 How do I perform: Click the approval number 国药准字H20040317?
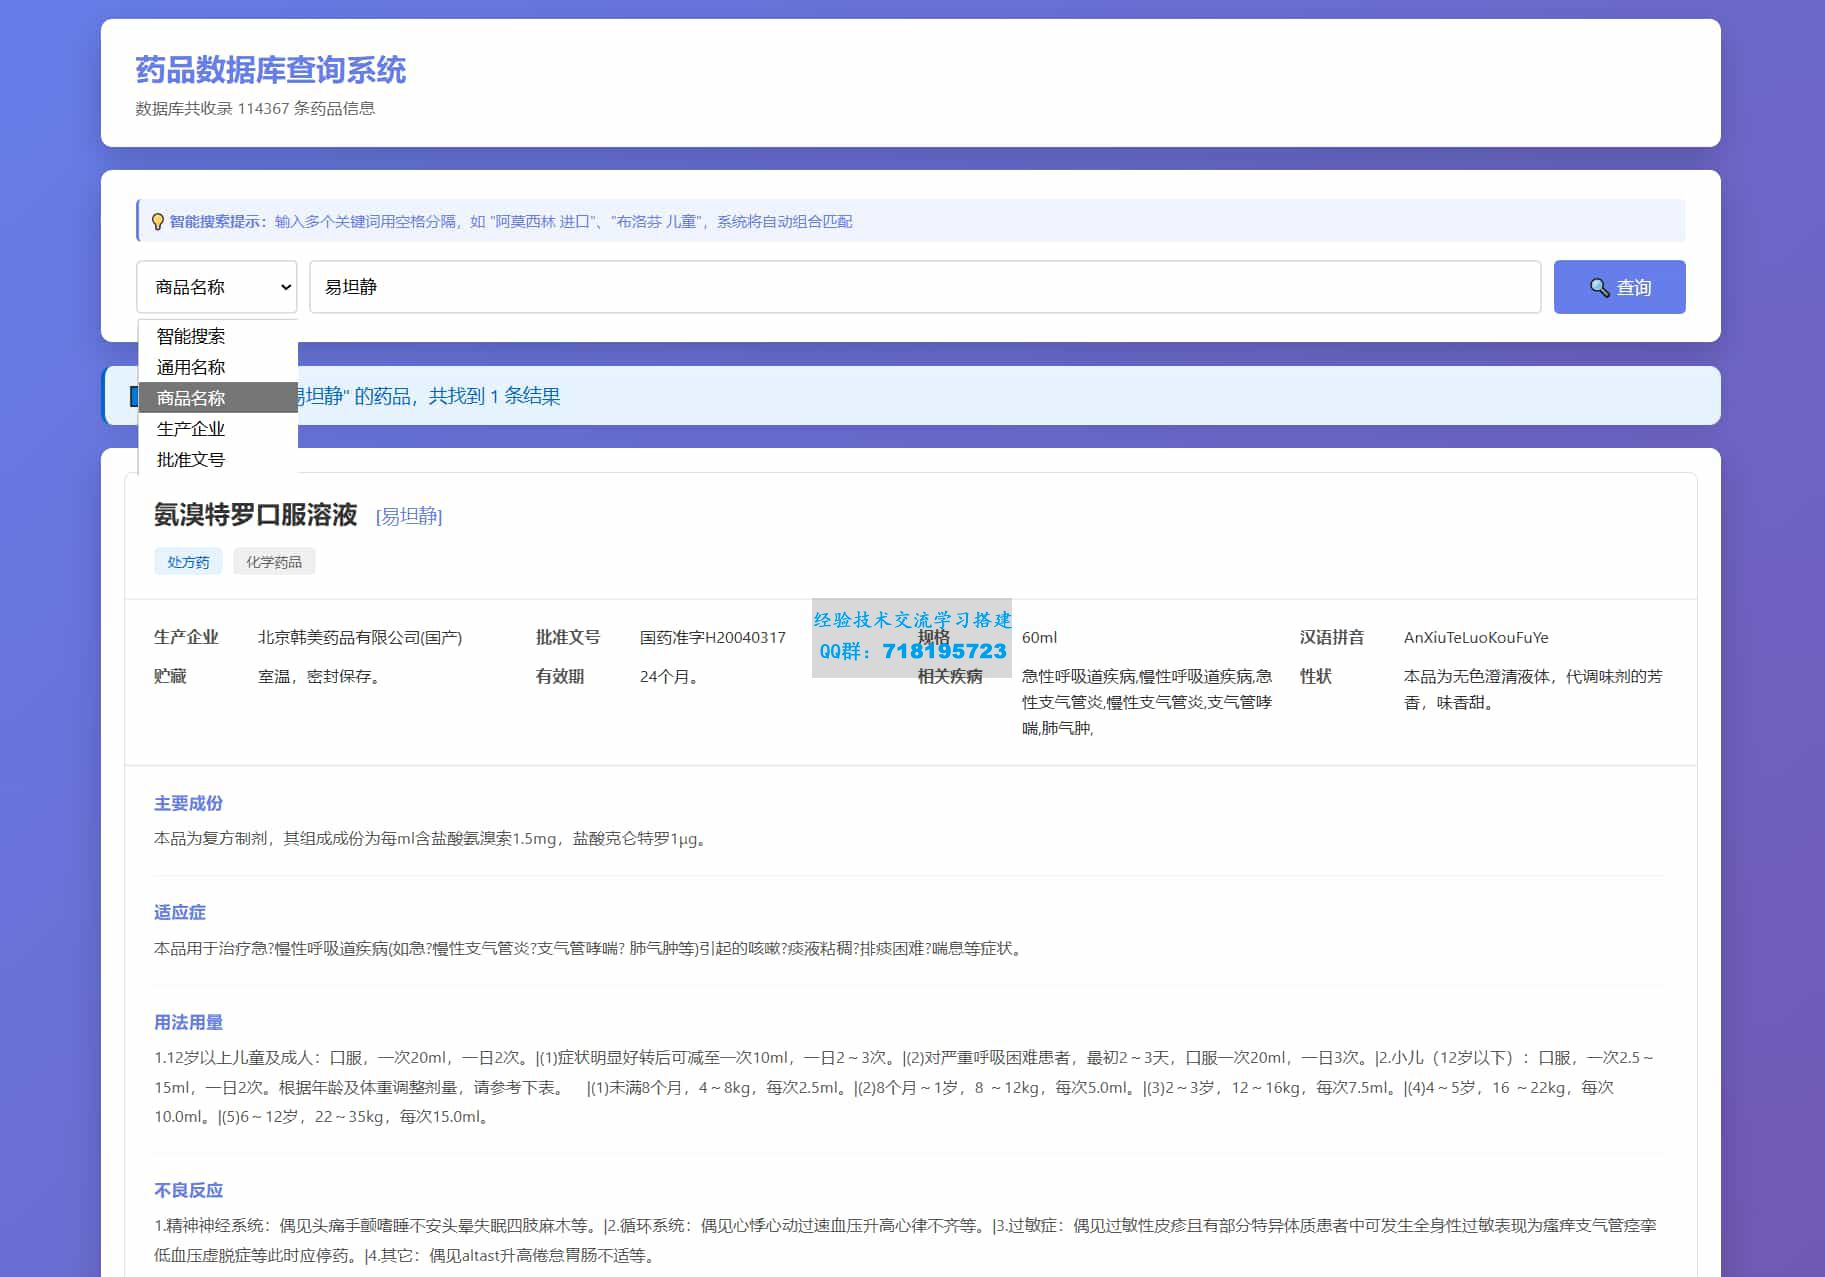pyautogui.click(x=712, y=637)
